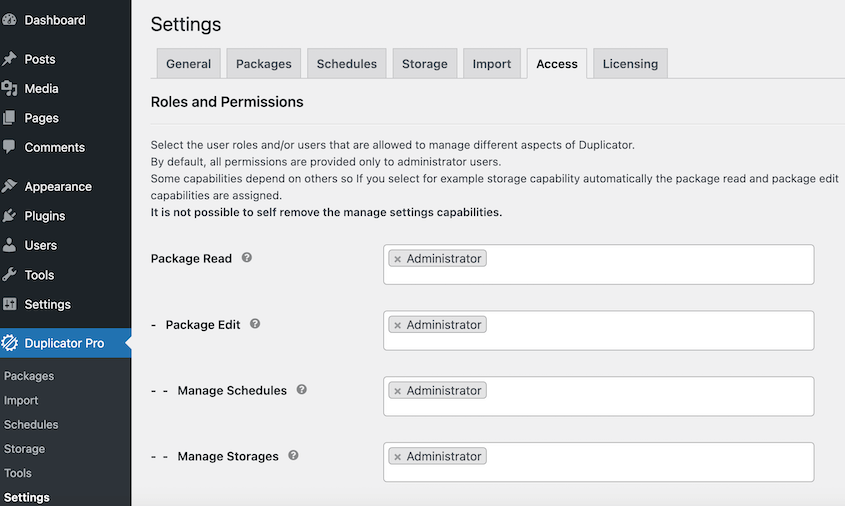
Task: Open Packages submenu under Duplicator Pro
Action: click(29, 376)
